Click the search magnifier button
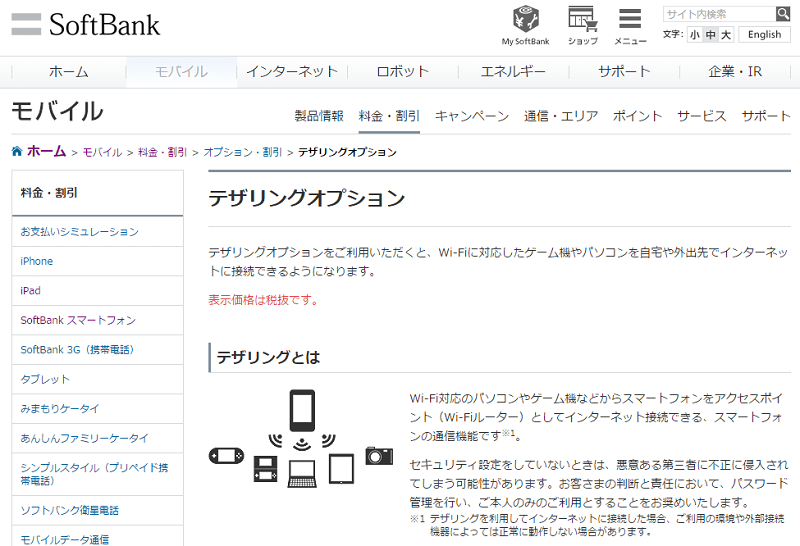800x546 pixels. (783, 14)
